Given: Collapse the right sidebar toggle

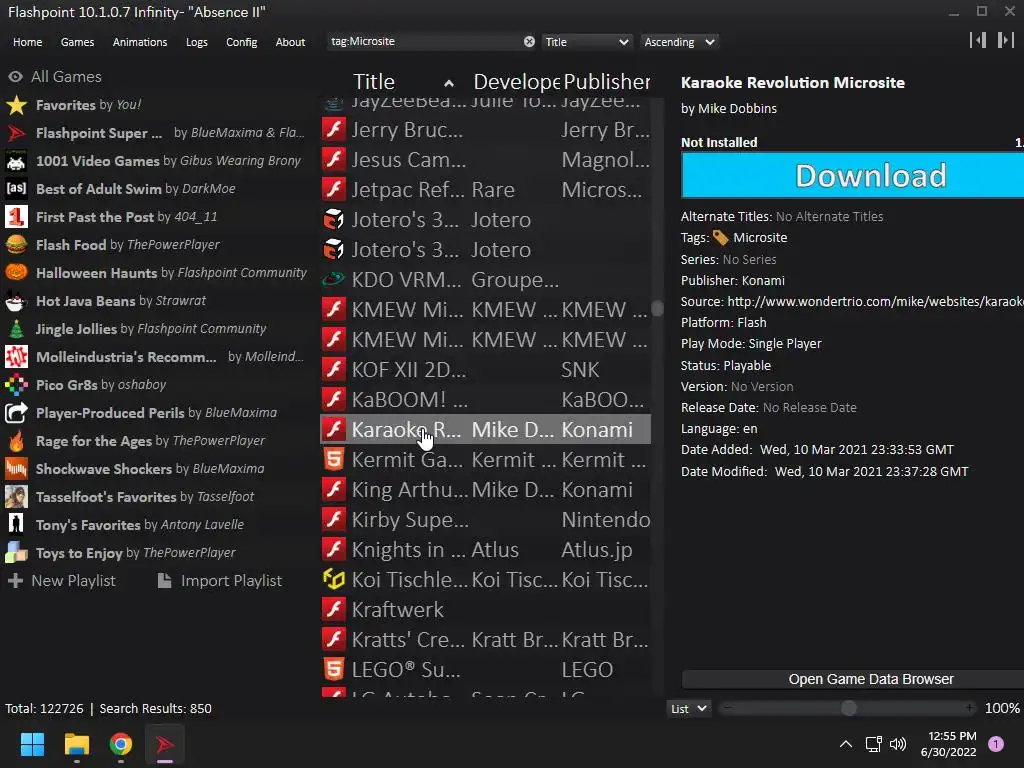Looking at the screenshot, I should [x=1006, y=40].
